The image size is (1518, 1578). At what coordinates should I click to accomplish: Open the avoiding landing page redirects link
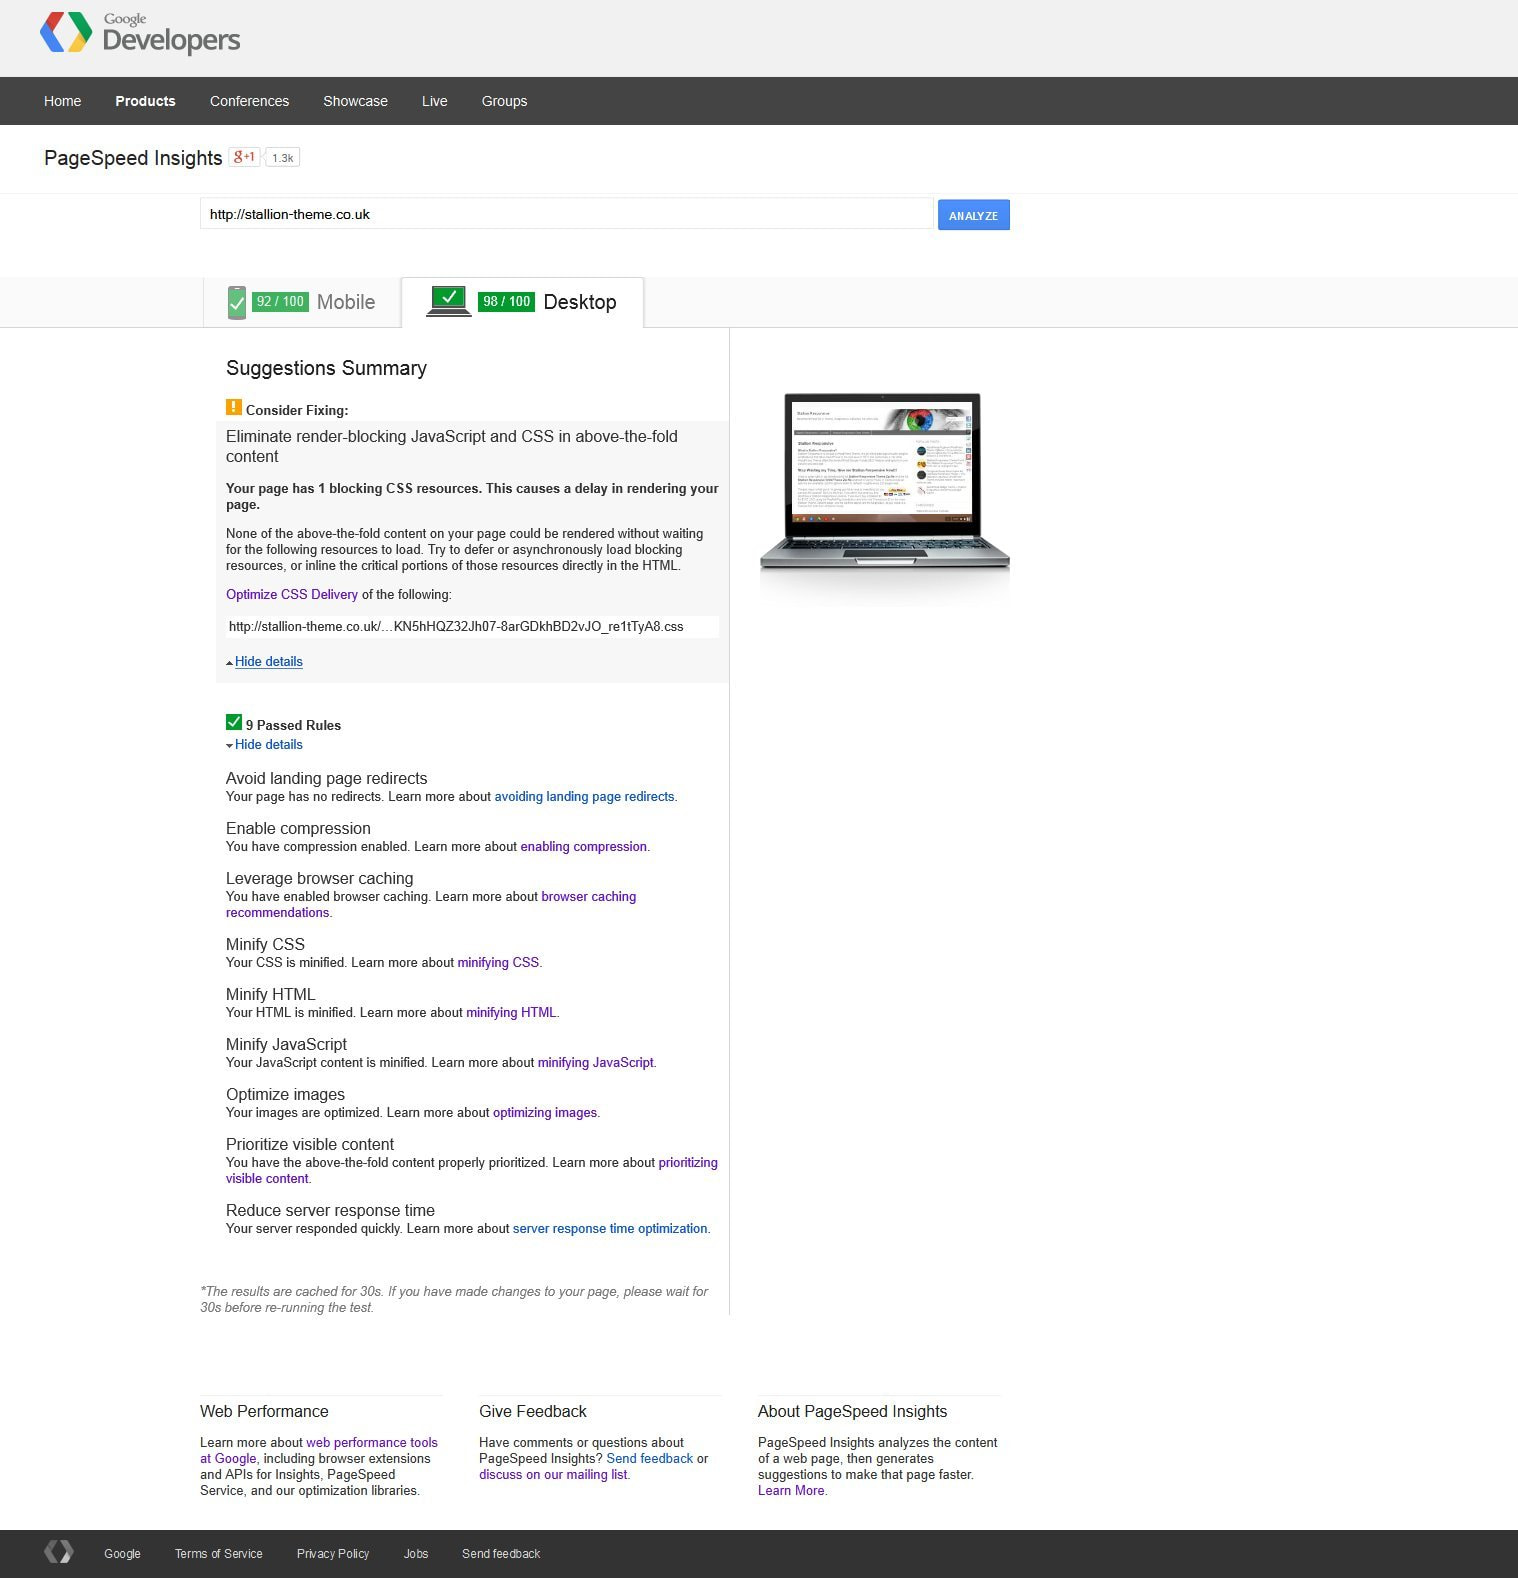pyautogui.click(x=584, y=797)
